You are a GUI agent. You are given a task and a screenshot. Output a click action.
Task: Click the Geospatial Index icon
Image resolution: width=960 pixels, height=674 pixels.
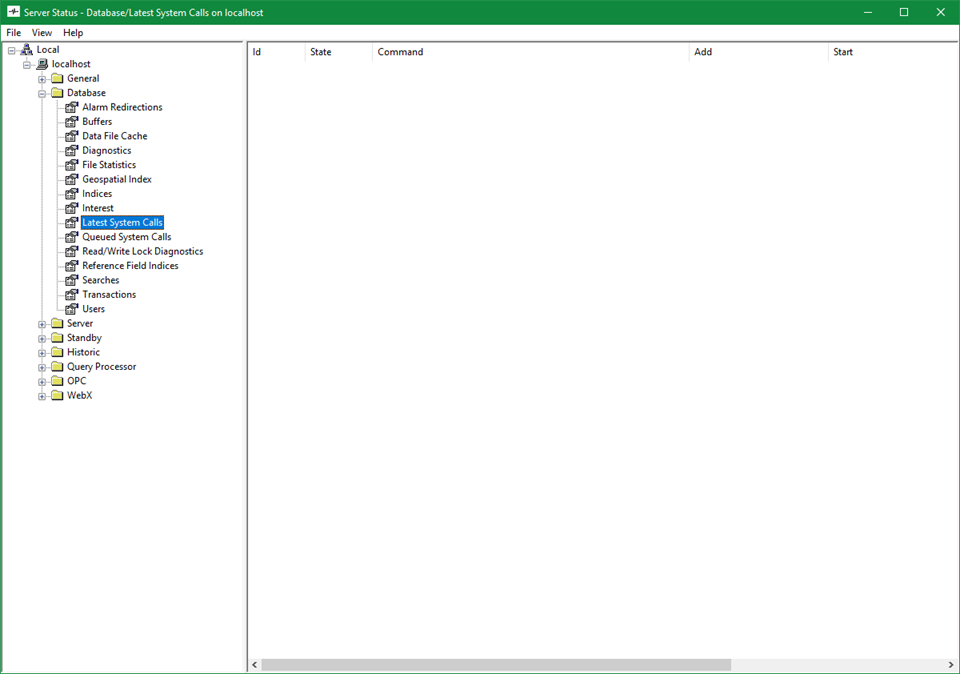click(72, 180)
